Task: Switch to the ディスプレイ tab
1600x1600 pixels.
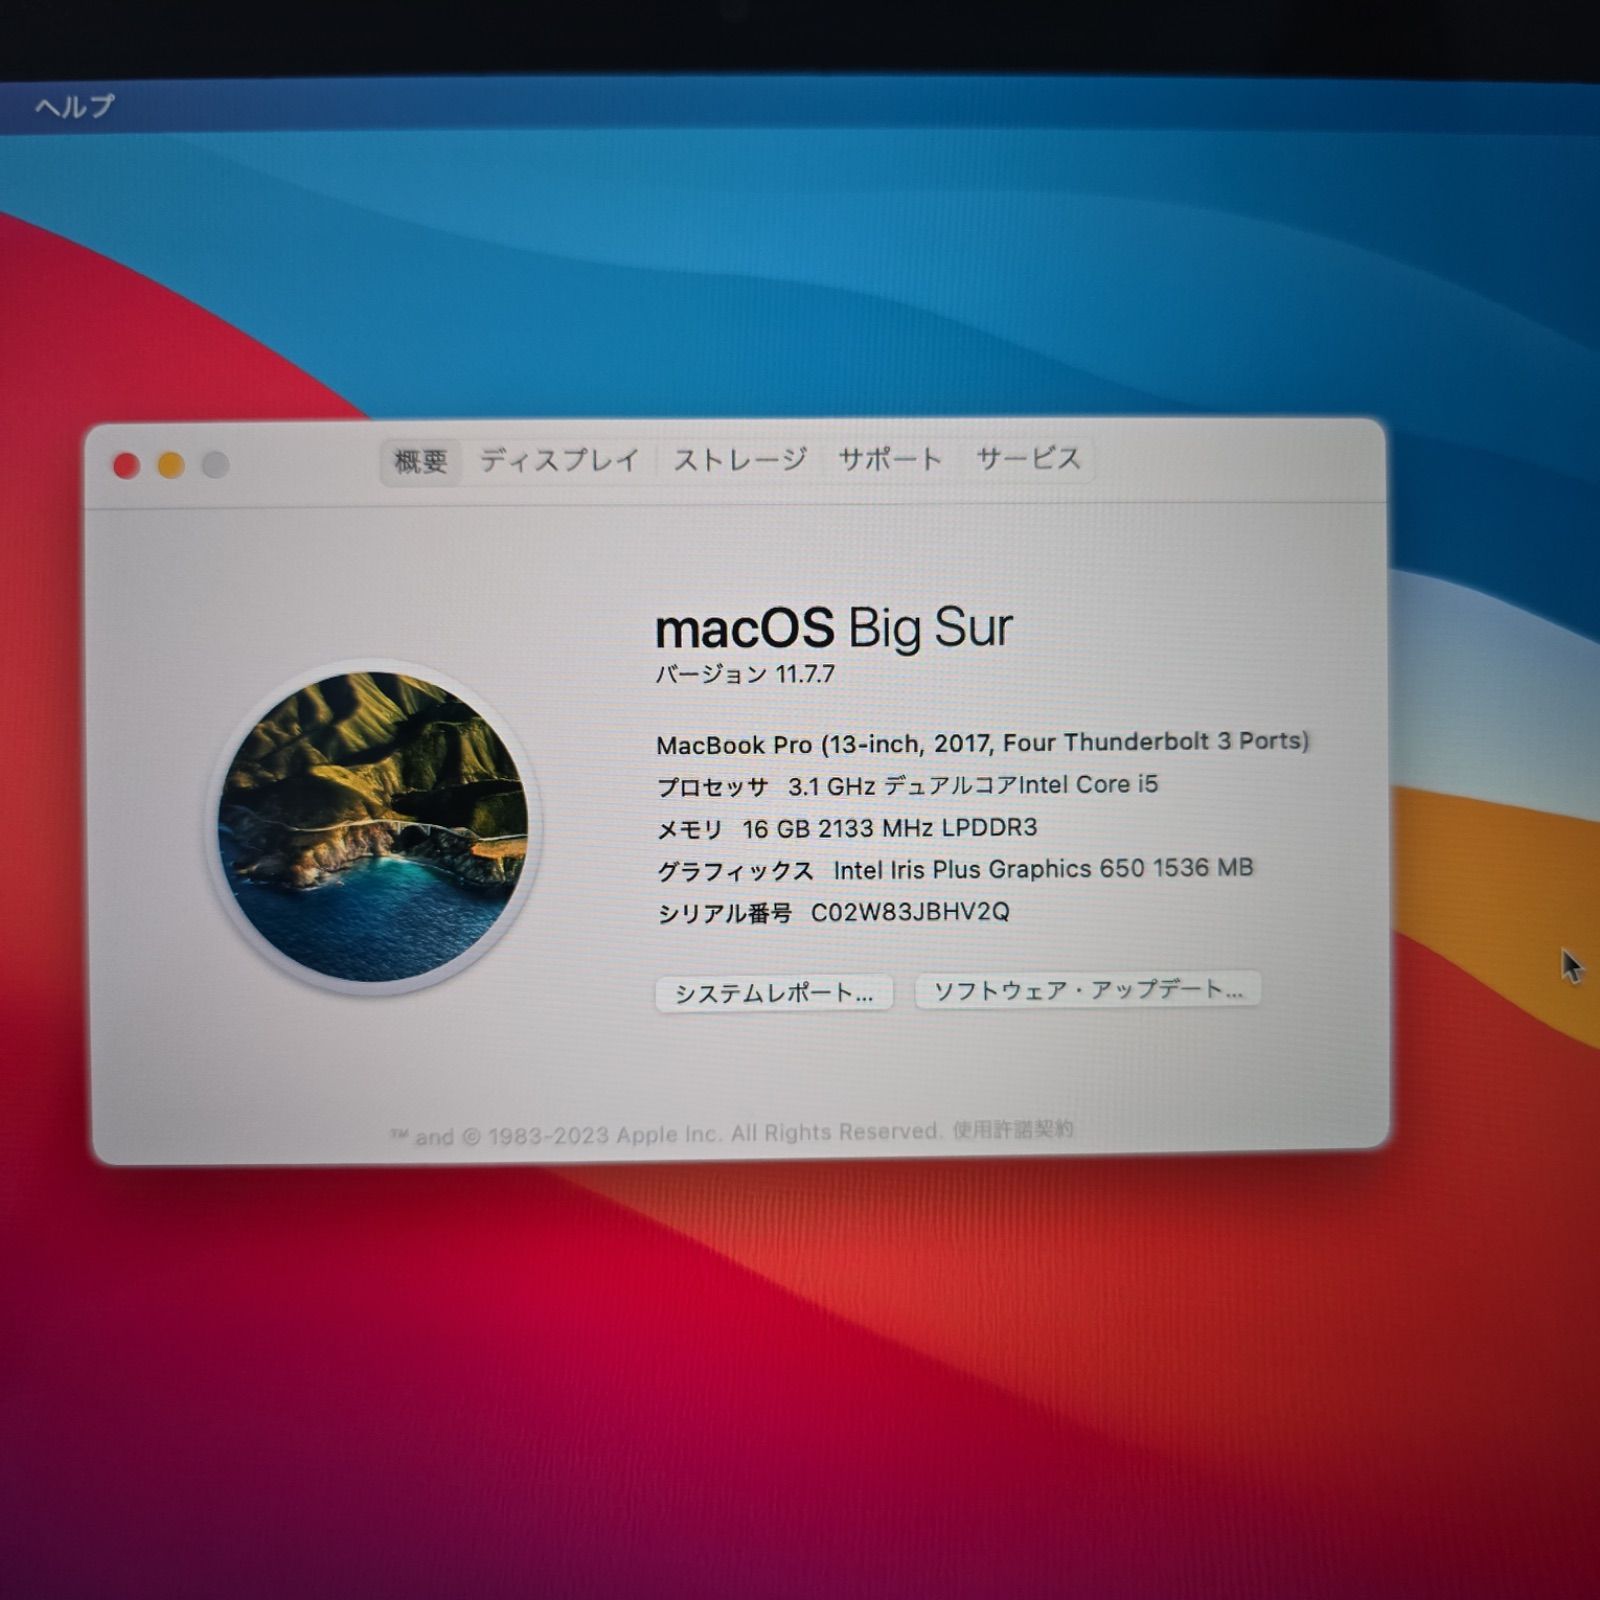Action: pos(559,460)
